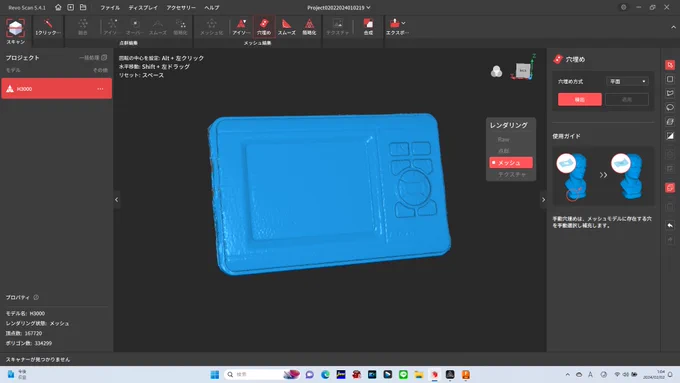Click the taskbar clock and date
The height and width of the screenshot is (383, 680).
655,375
